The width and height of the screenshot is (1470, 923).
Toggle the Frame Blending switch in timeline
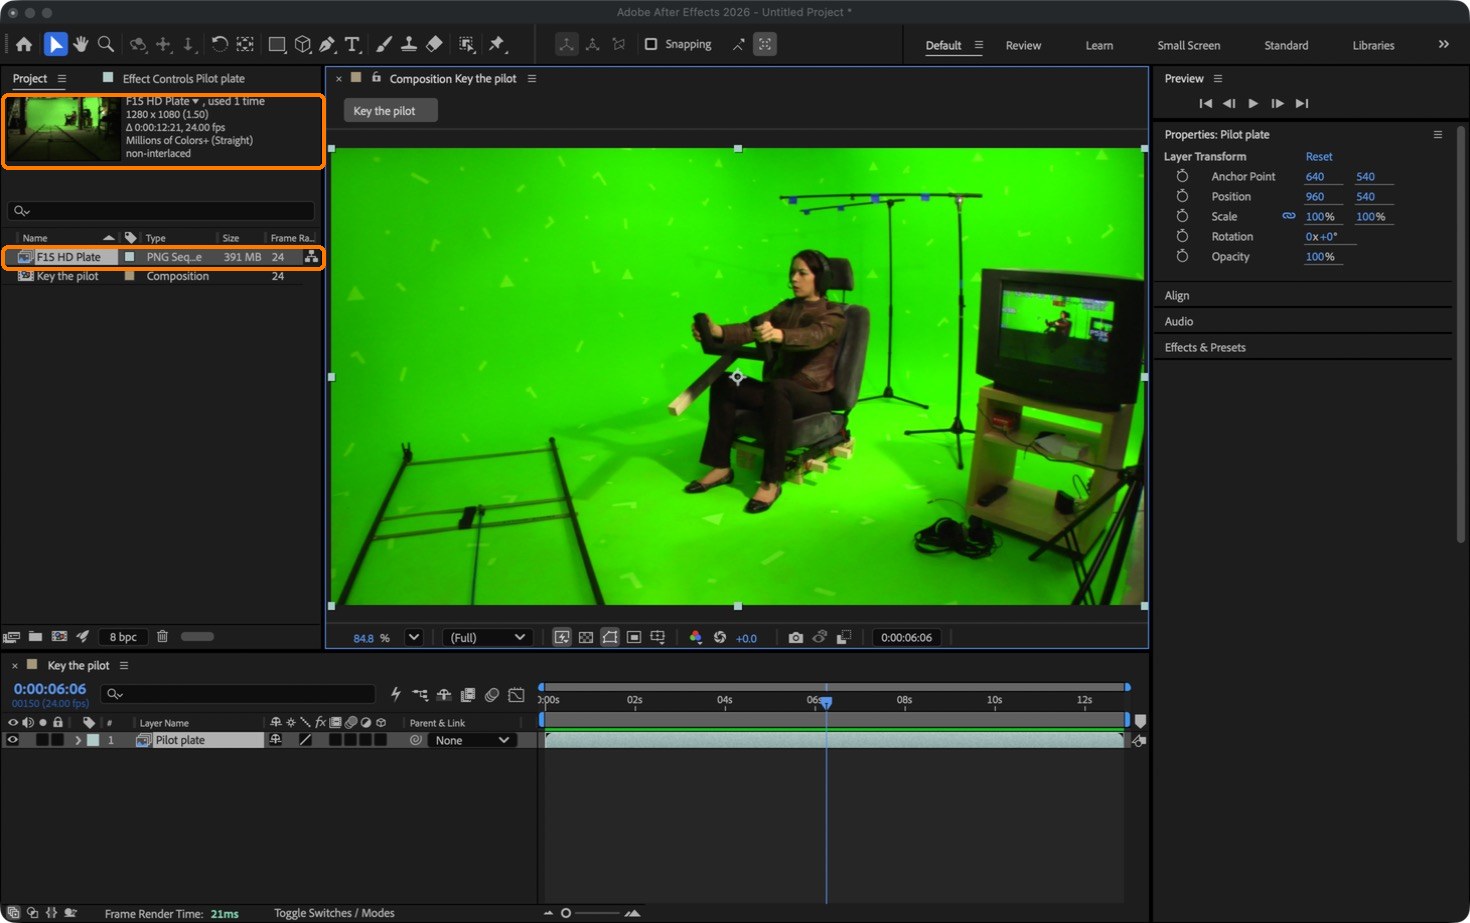coord(467,694)
